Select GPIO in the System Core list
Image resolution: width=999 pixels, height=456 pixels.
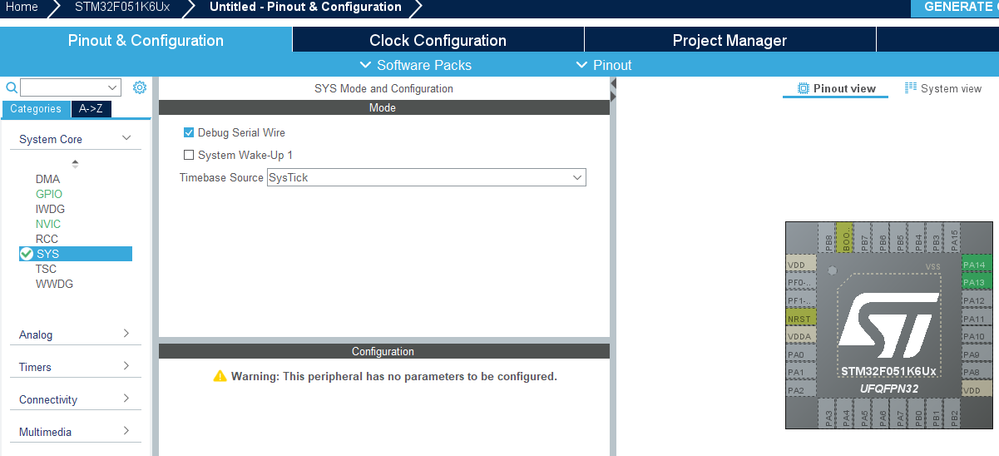click(x=49, y=194)
